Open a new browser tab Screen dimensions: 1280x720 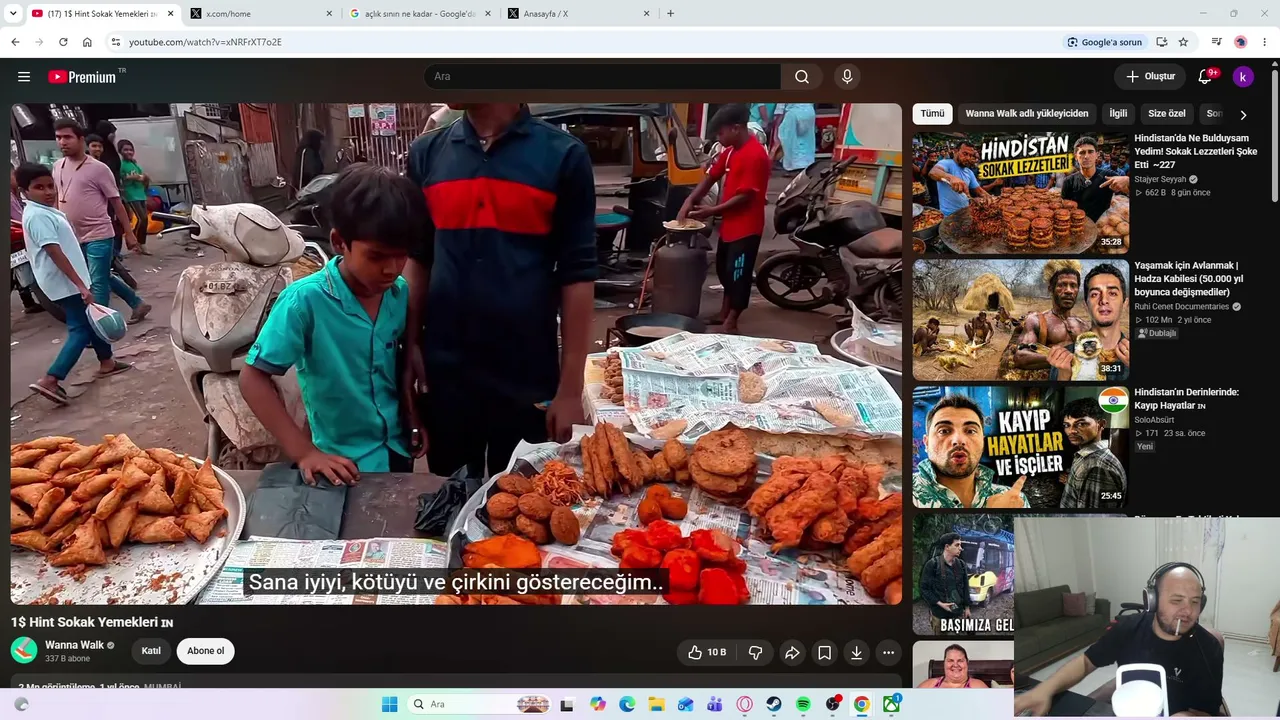click(670, 13)
